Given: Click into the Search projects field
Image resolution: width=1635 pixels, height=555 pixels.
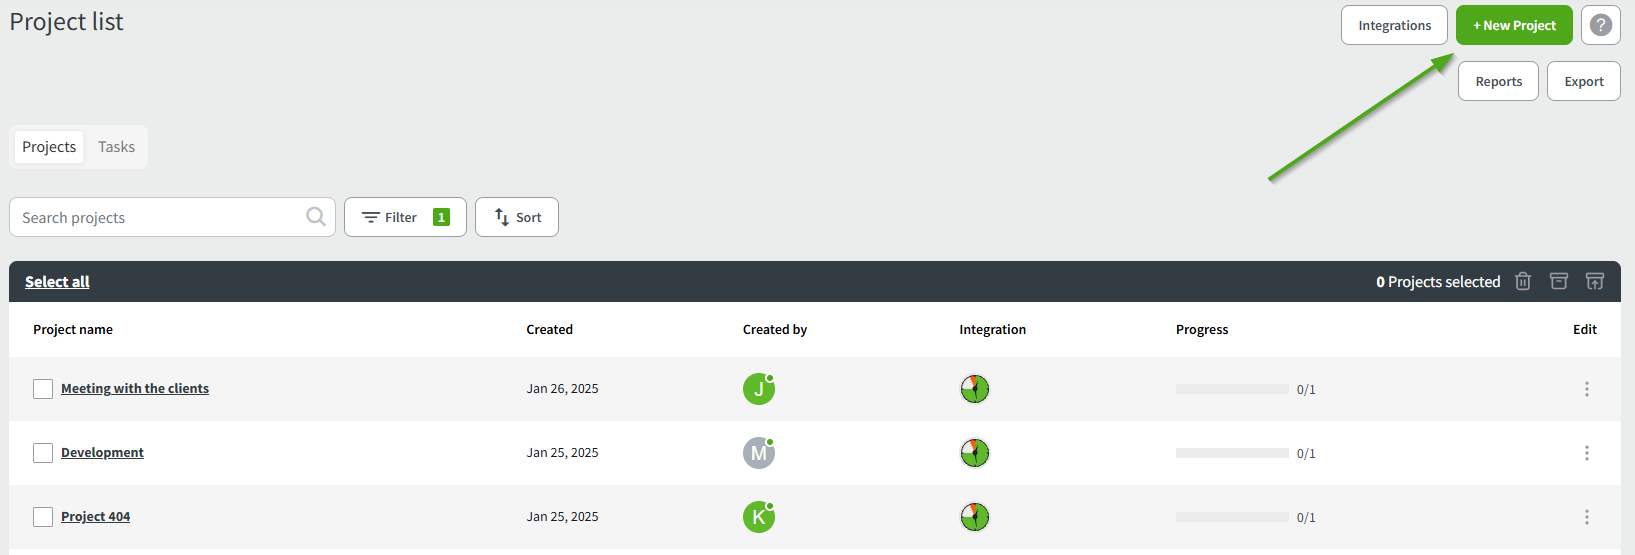Looking at the screenshot, I should [x=160, y=217].
